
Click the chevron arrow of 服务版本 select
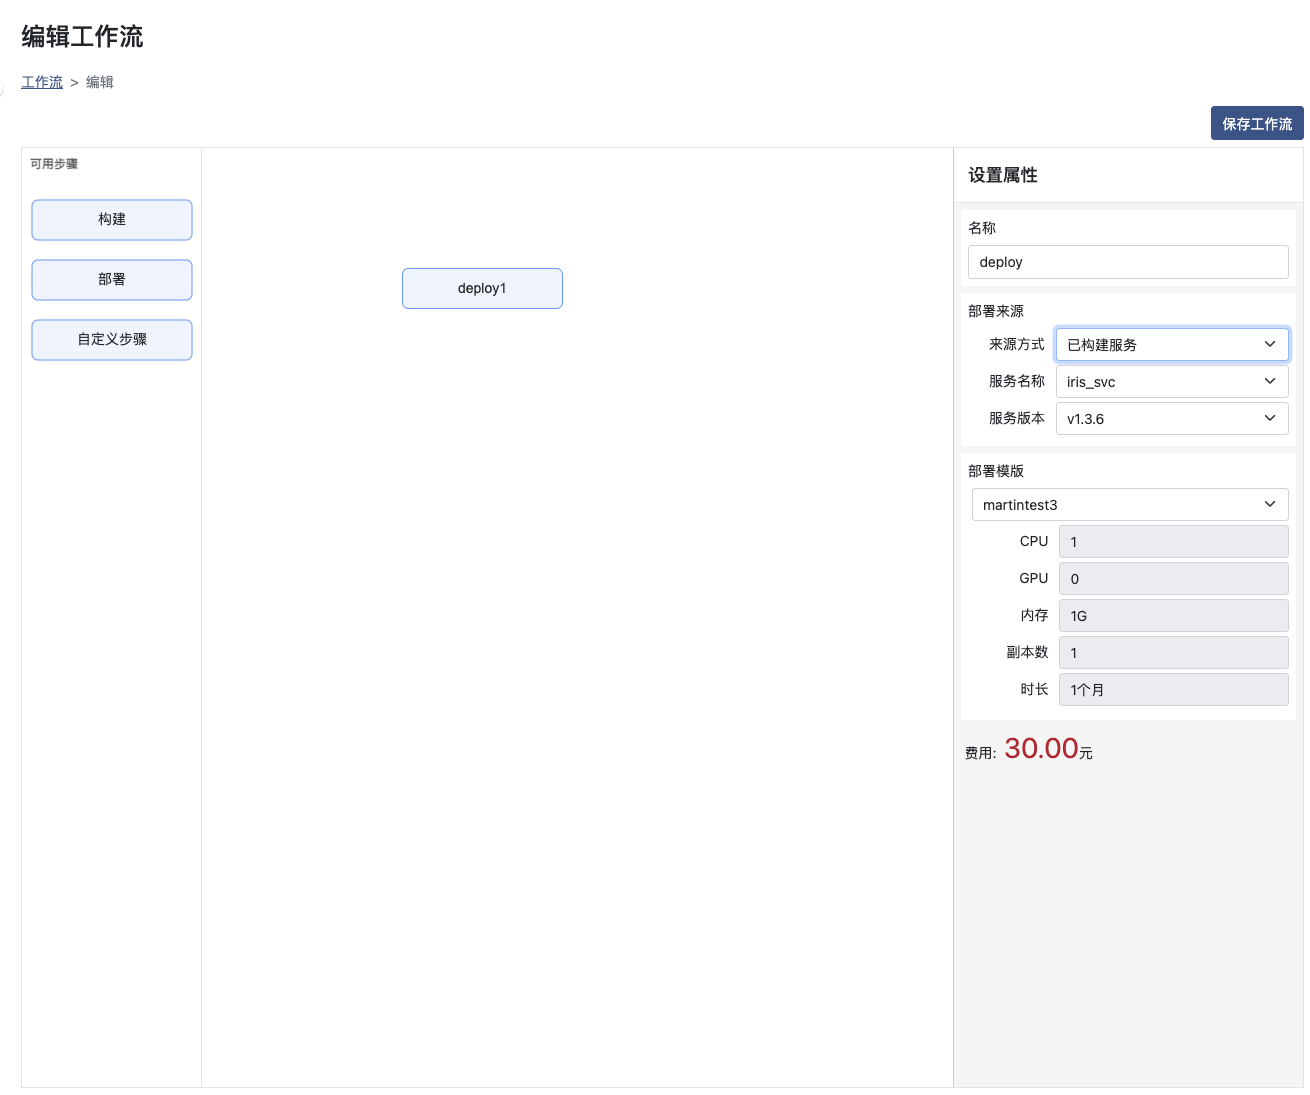[x=1270, y=418]
